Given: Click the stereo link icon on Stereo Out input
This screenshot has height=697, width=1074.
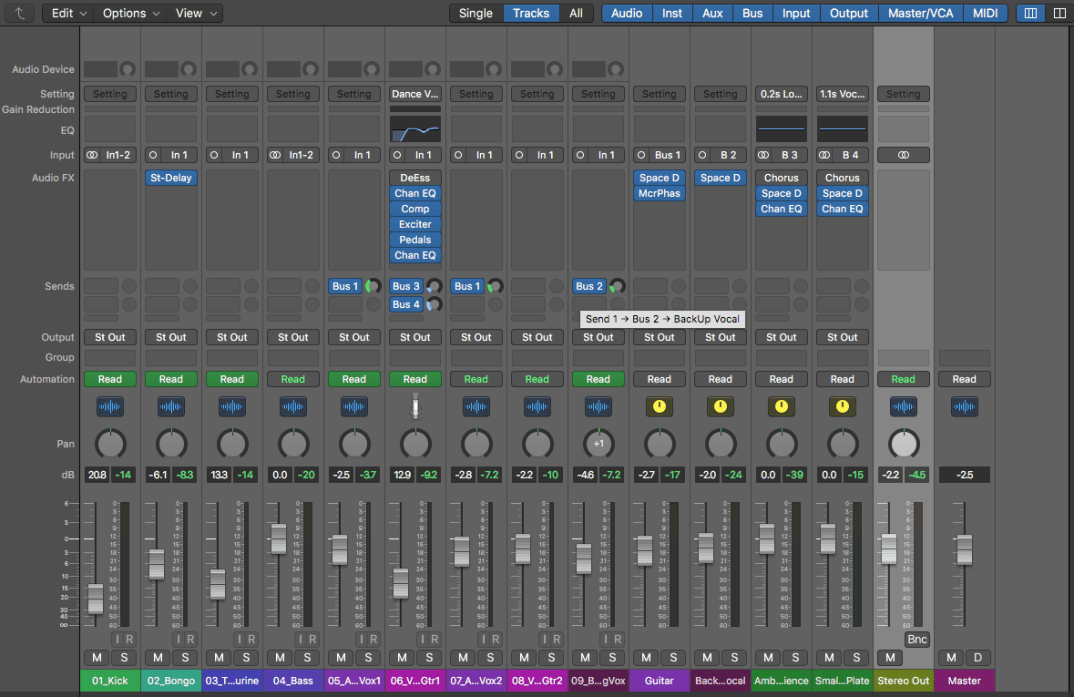Looking at the screenshot, I should tap(903, 155).
